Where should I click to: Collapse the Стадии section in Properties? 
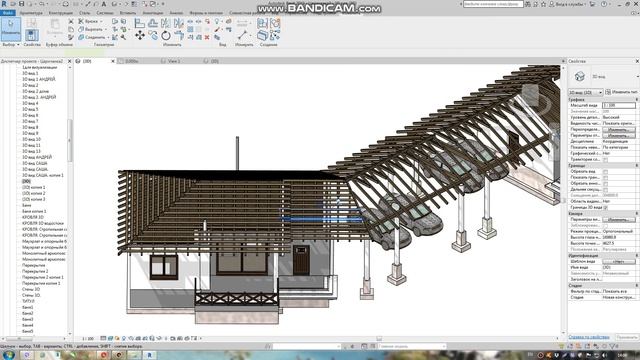coord(636,285)
